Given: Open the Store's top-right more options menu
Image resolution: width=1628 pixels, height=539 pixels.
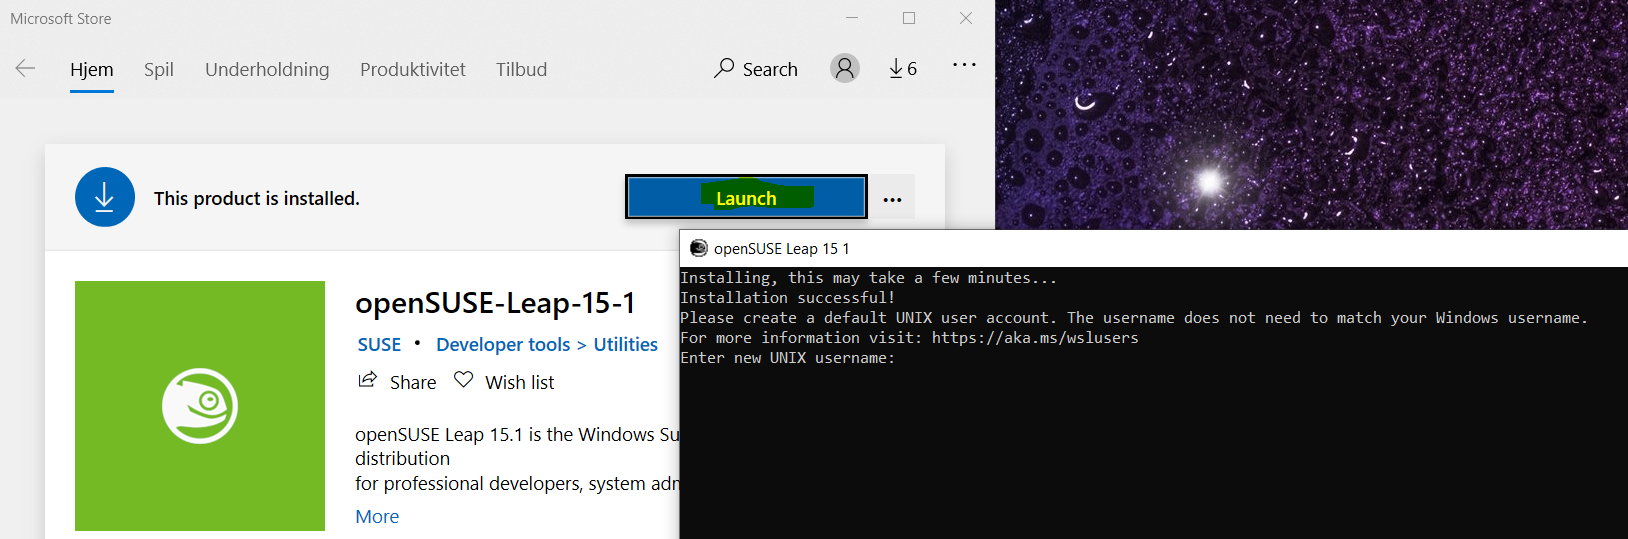Looking at the screenshot, I should pyautogui.click(x=964, y=65).
